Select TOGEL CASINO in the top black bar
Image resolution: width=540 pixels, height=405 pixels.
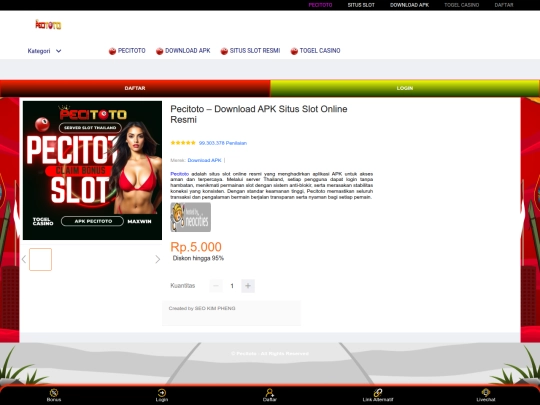tap(461, 5)
